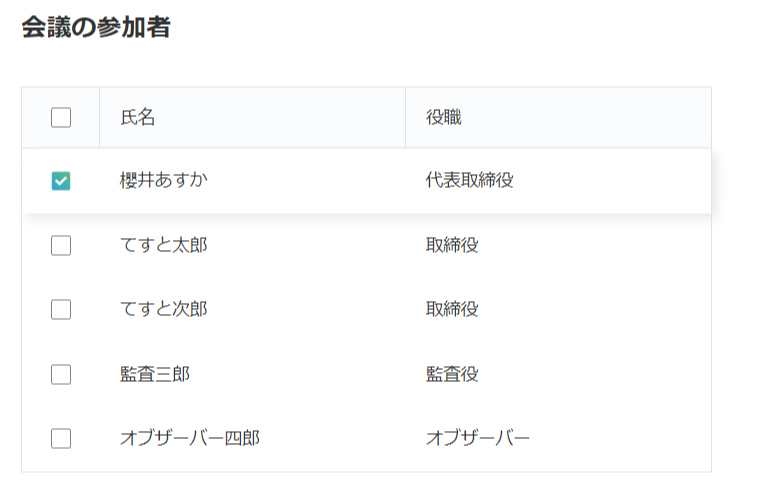Click the 取締役 role of てすと太郎
This screenshot has width=762, height=497.
(452, 245)
